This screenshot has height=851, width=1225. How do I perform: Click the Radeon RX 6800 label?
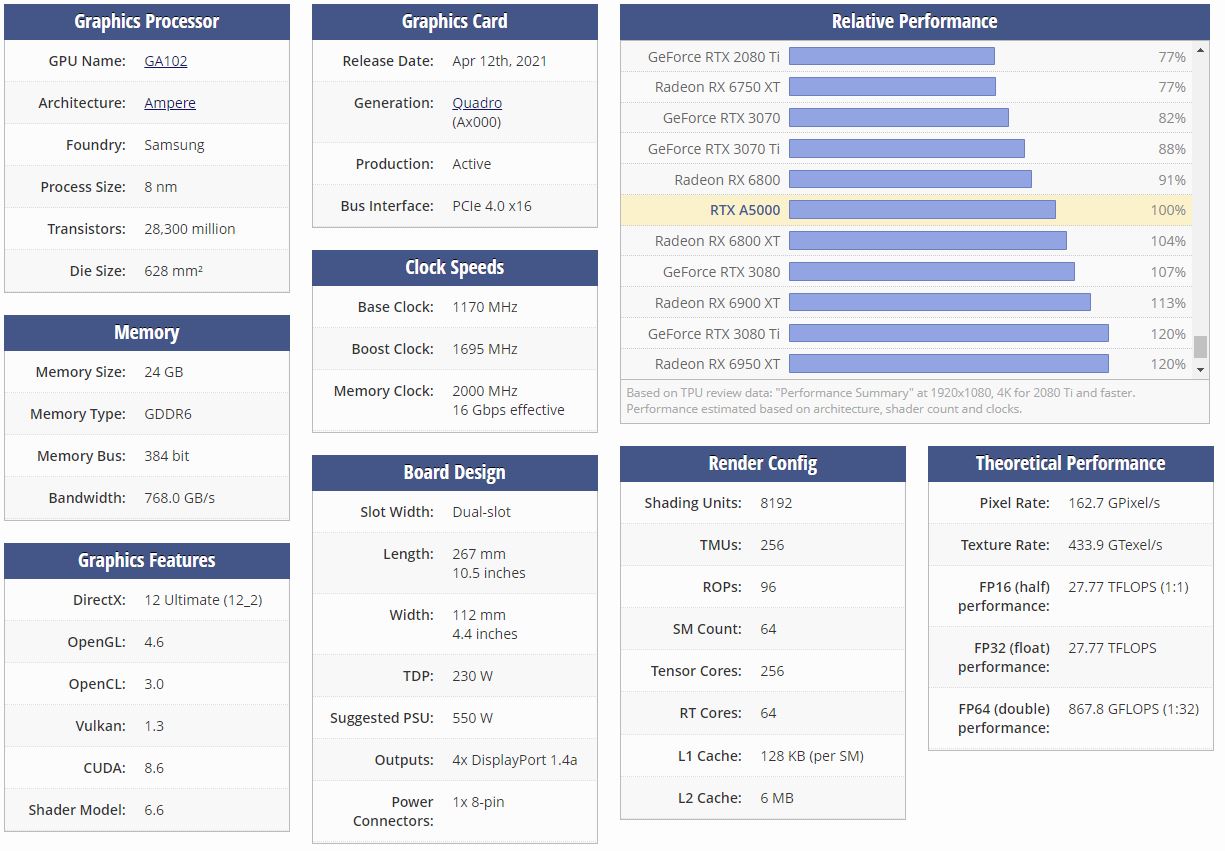tap(727, 180)
